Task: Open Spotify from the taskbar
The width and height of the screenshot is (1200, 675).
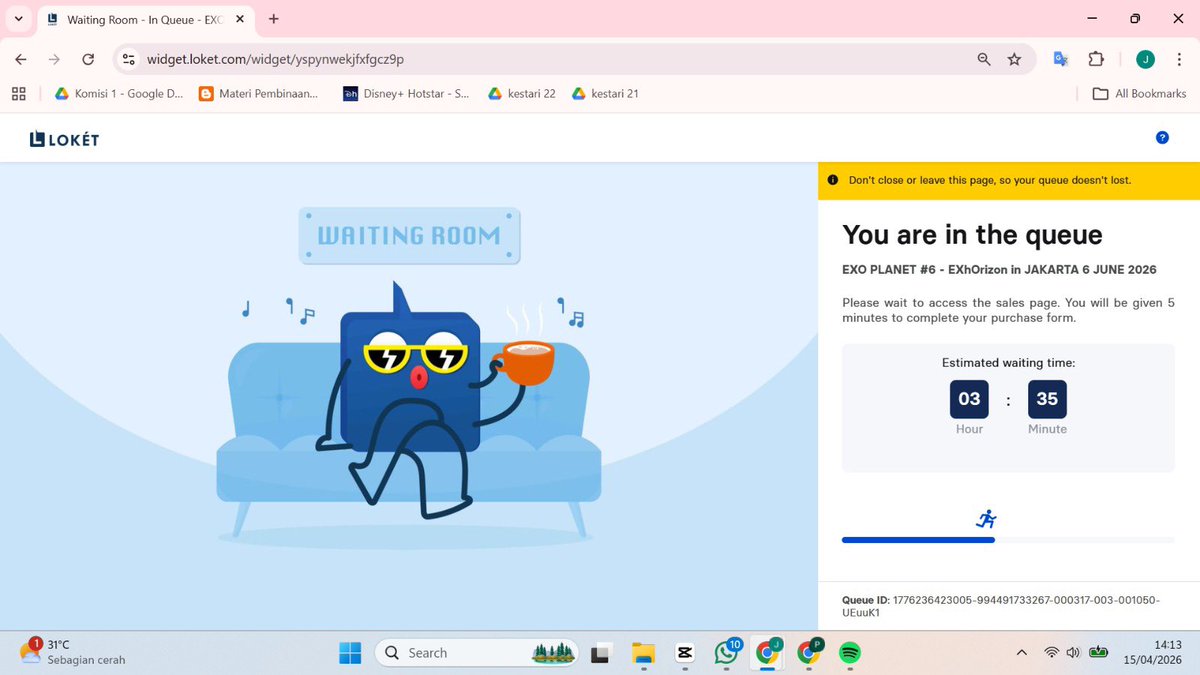Action: click(849, 653)
